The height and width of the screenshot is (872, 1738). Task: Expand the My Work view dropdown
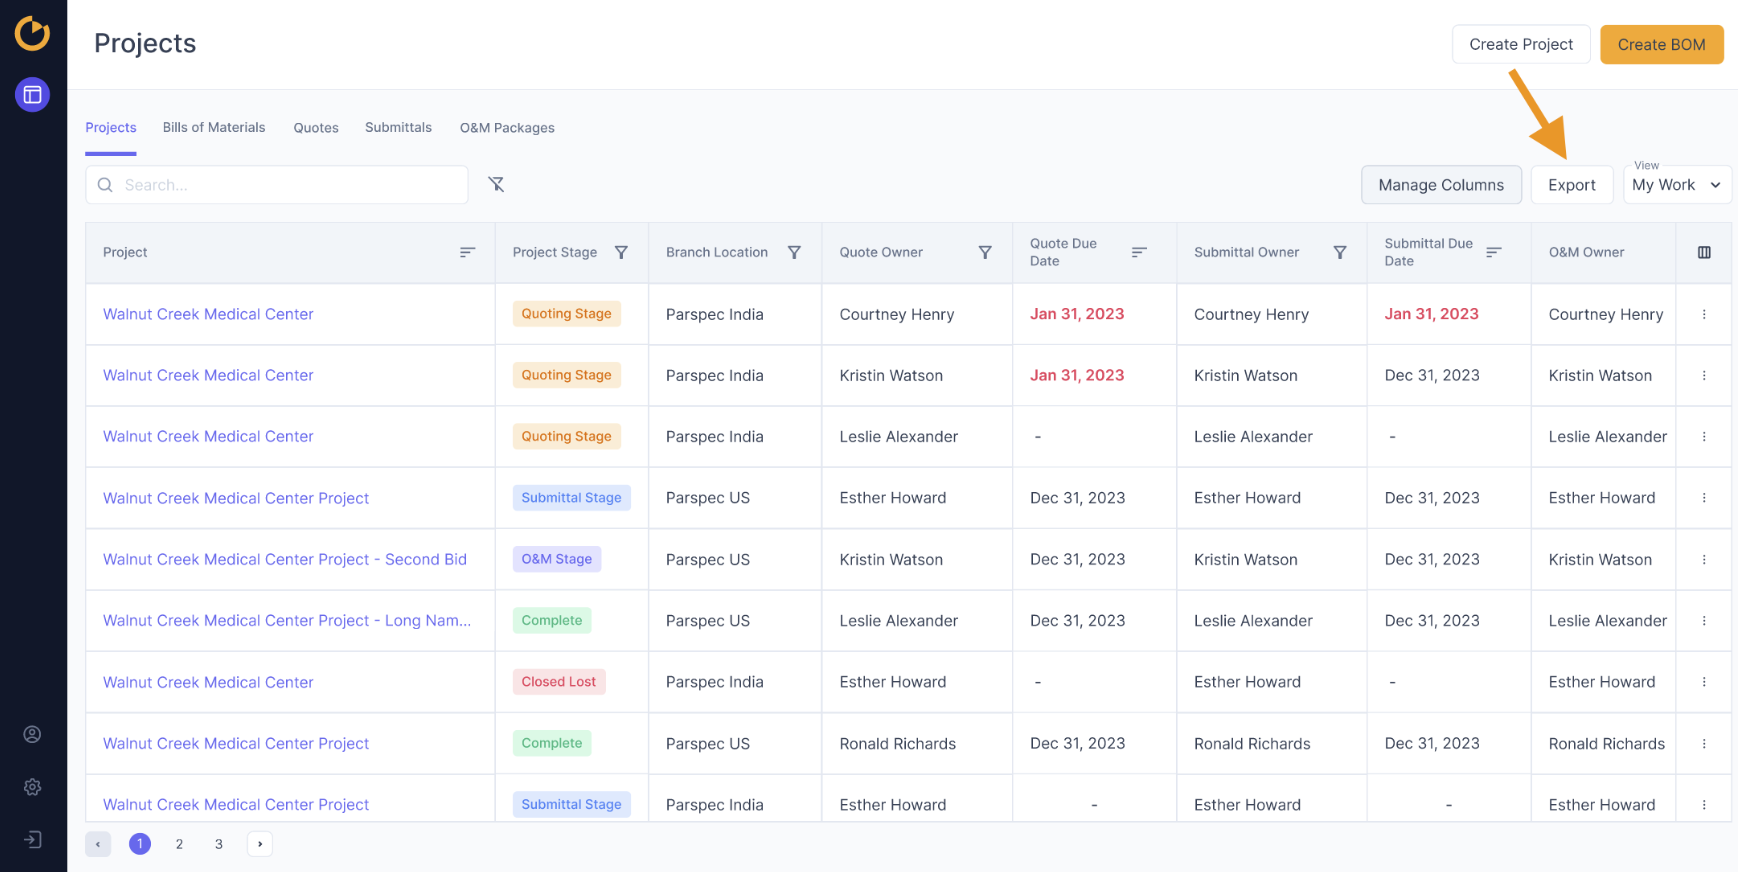coord(1677,185)
